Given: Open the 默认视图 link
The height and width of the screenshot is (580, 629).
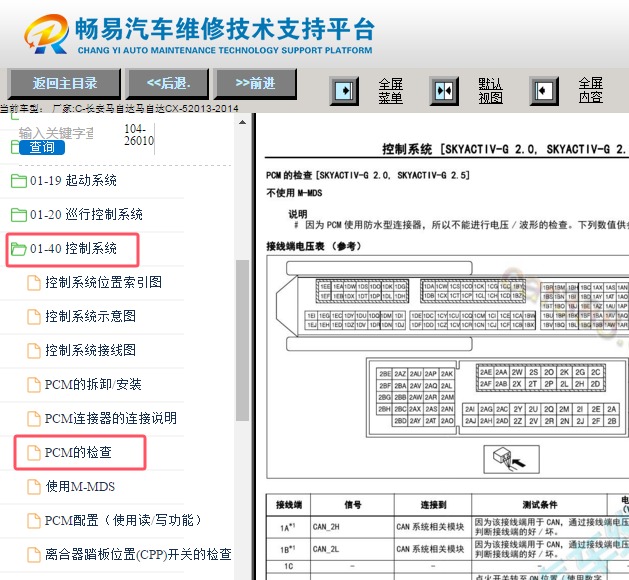Looking at the screenshot, I should [x=490, y=91].
